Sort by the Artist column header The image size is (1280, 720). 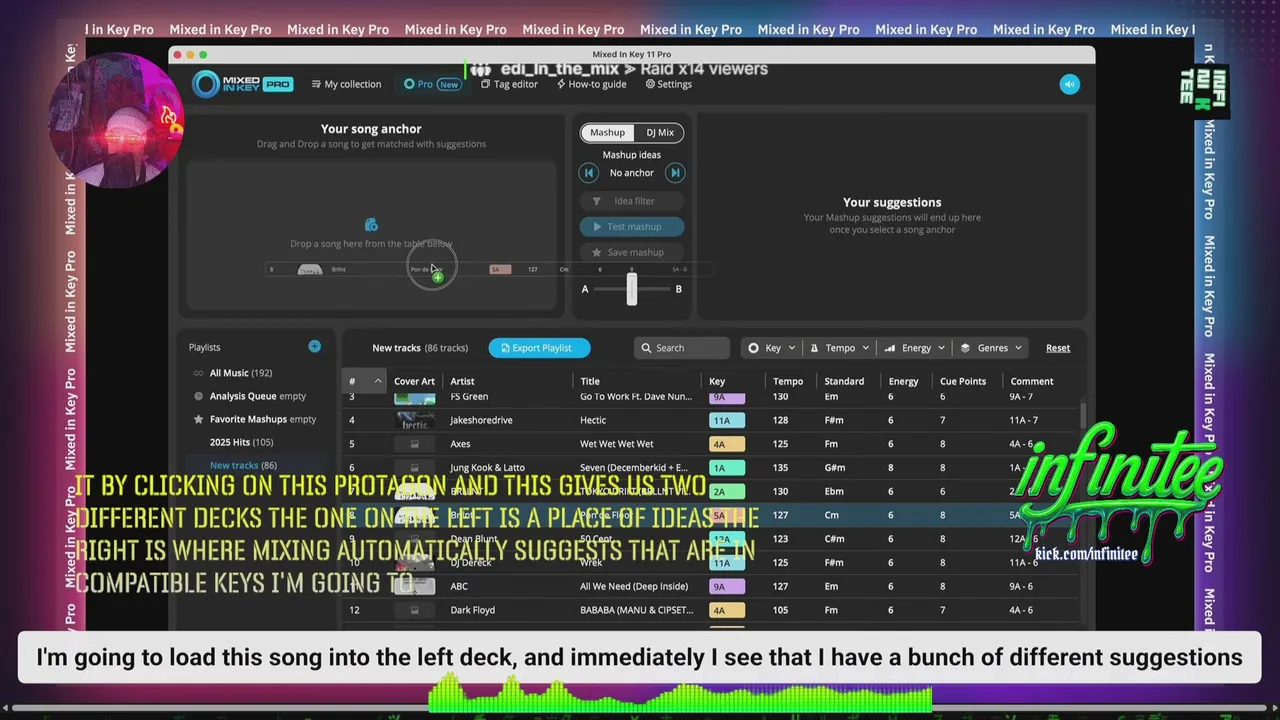[462, 381]
